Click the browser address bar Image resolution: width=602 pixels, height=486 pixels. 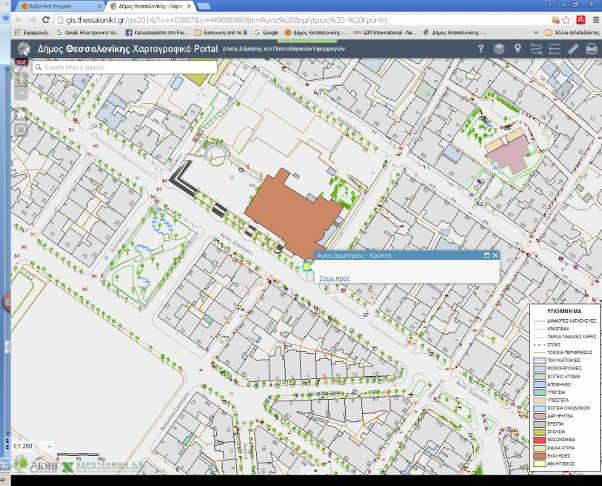click(303, 20)
